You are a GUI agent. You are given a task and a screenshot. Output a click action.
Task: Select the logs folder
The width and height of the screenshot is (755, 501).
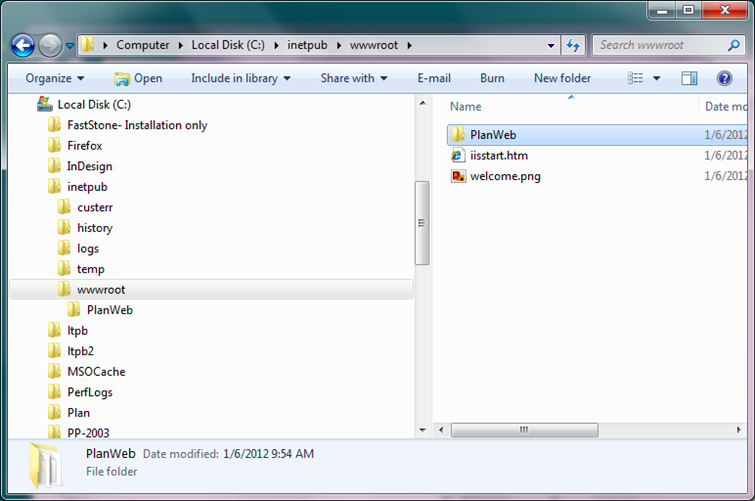coord(88,249)
